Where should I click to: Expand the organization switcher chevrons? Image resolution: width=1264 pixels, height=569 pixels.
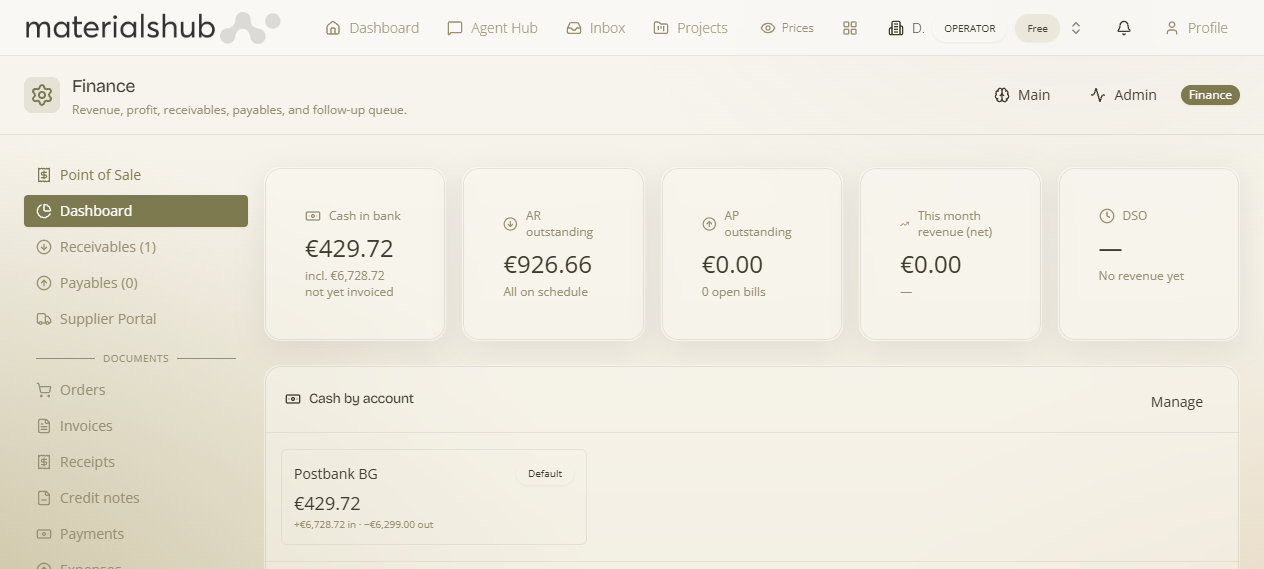point(1076,28)
